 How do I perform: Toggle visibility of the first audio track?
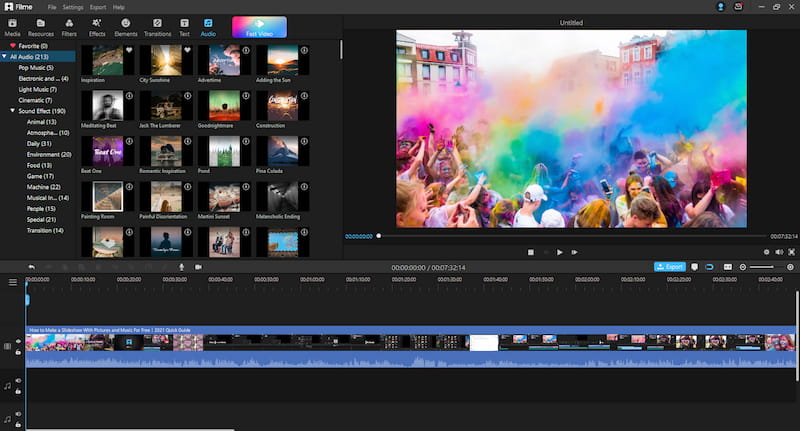click(x=18, y=380)
